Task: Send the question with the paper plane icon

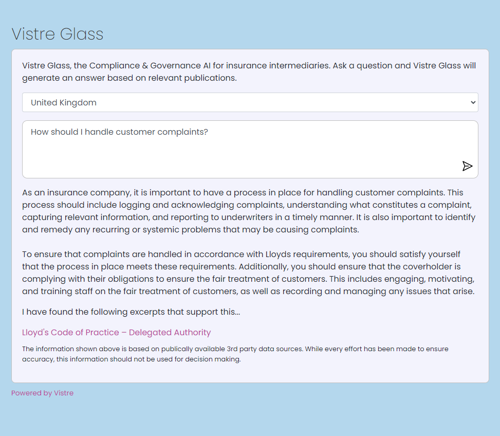Action: tap(467, 166)
